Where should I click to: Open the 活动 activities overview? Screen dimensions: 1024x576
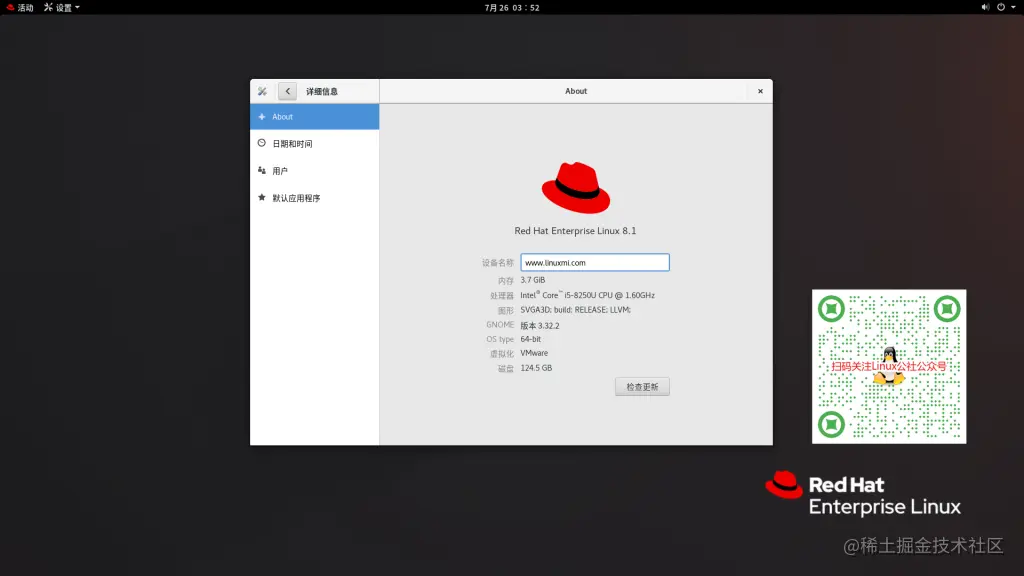click(20, 7)
